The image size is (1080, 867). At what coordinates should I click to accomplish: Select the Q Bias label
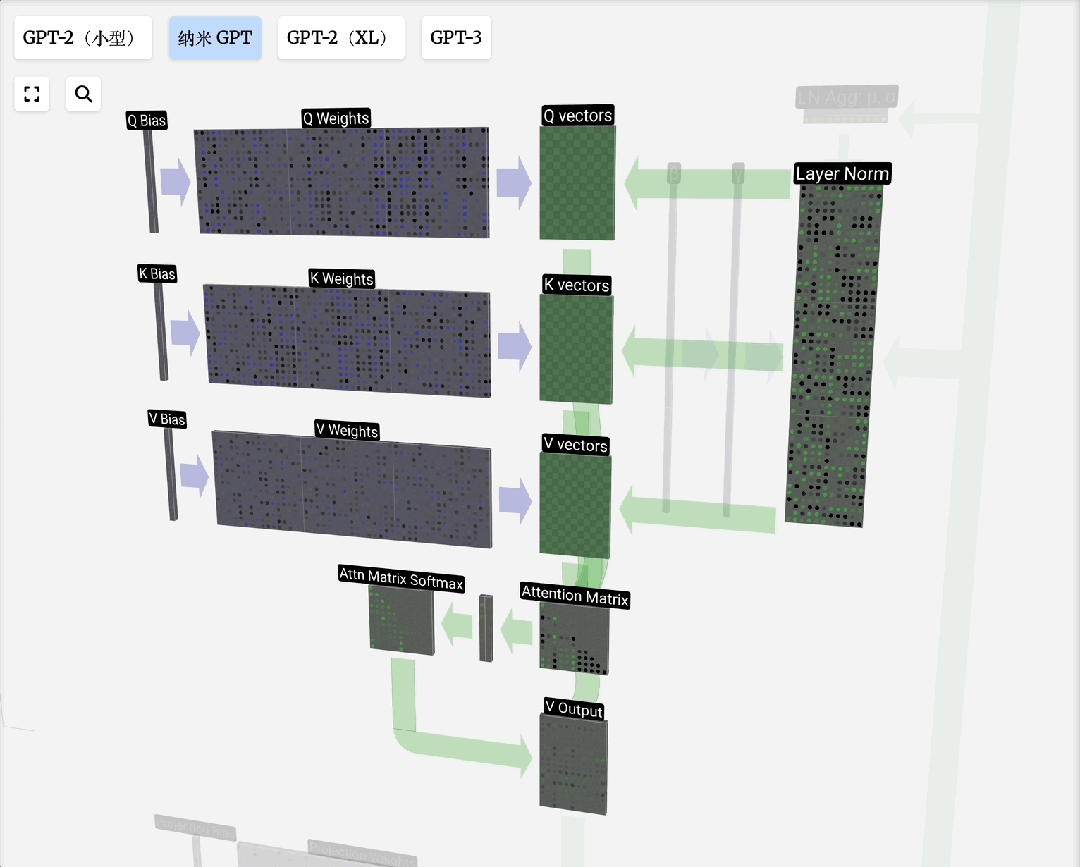coord(147,121)
